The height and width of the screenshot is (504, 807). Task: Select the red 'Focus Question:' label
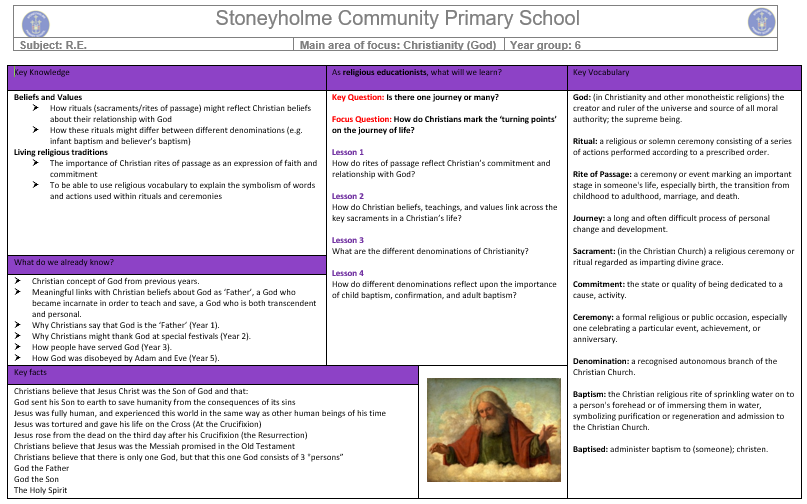pos(362,119)
